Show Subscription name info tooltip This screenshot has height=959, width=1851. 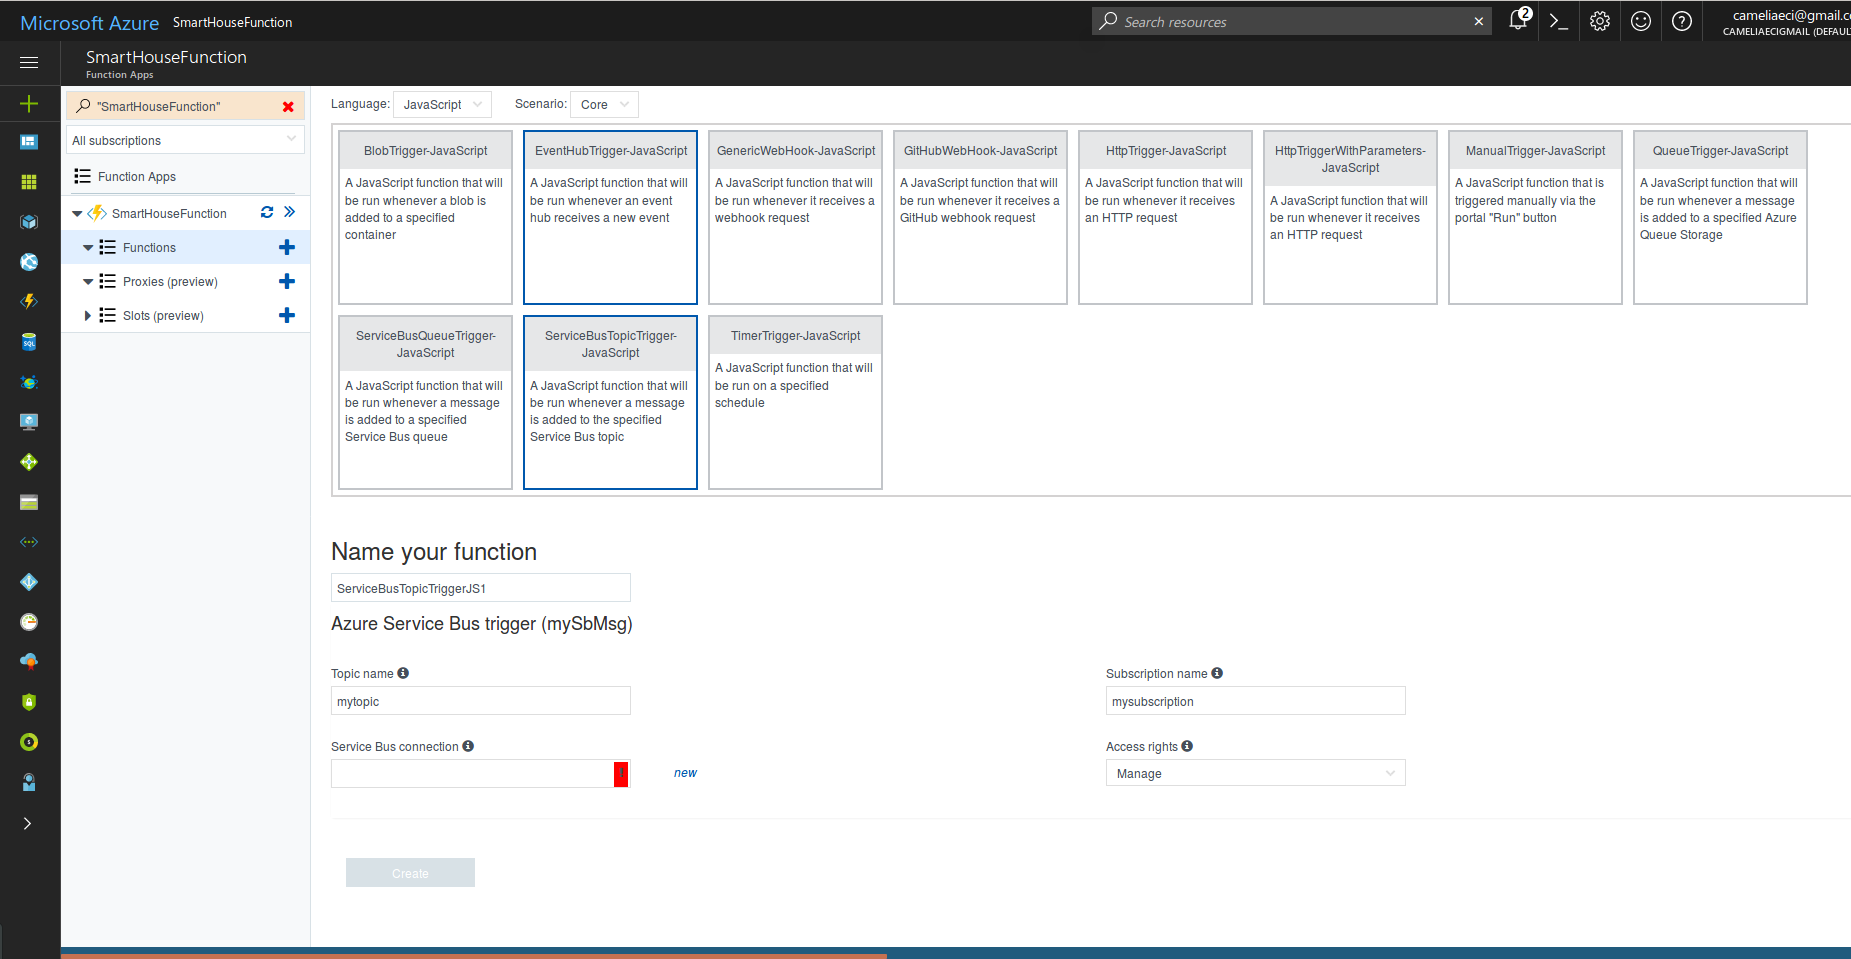pyautogui.click(x=1217, y=673)
